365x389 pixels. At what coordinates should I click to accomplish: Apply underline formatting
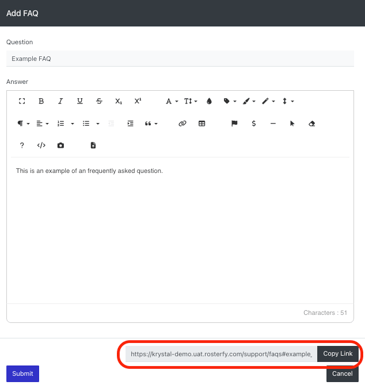[80, 101]
